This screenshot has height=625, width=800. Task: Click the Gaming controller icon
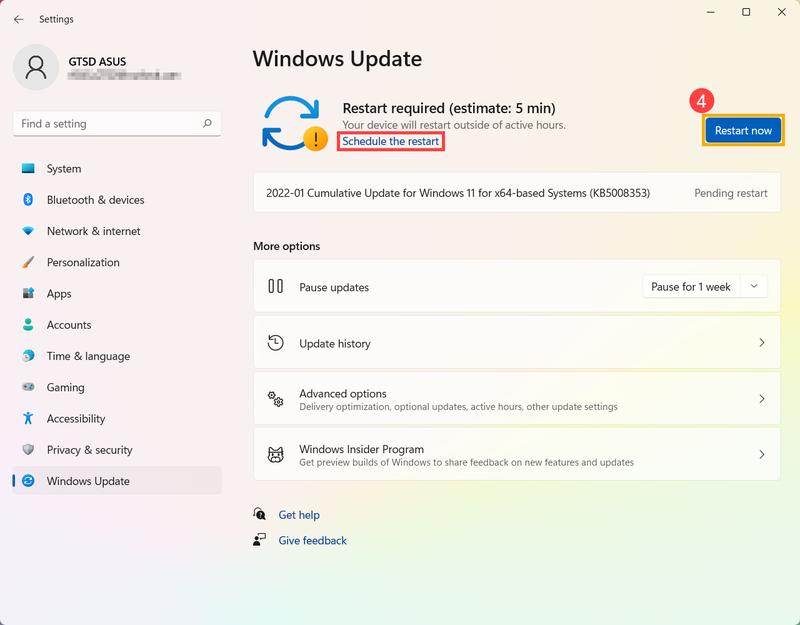(28, 387)
